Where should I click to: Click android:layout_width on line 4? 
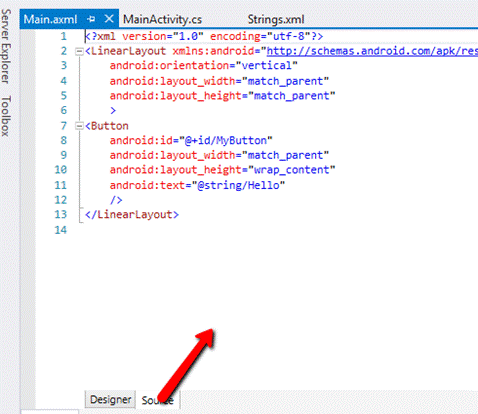172,81
